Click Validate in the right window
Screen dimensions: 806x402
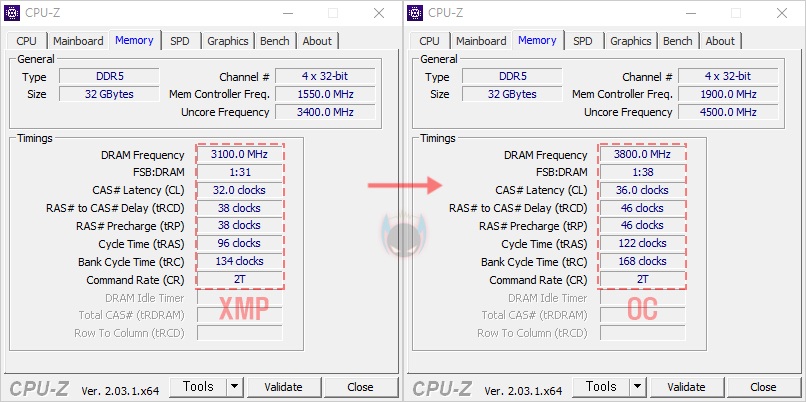(686, 387)
